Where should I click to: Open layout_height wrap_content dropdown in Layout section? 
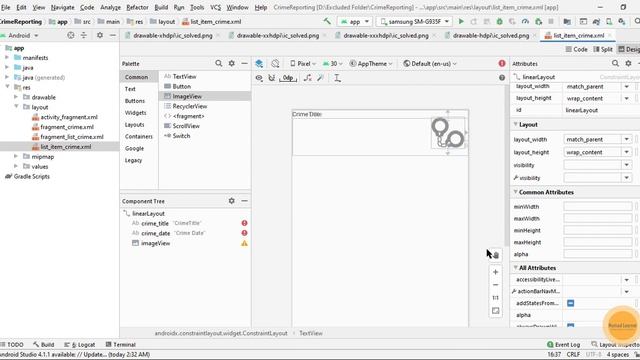tap(627, 152)
